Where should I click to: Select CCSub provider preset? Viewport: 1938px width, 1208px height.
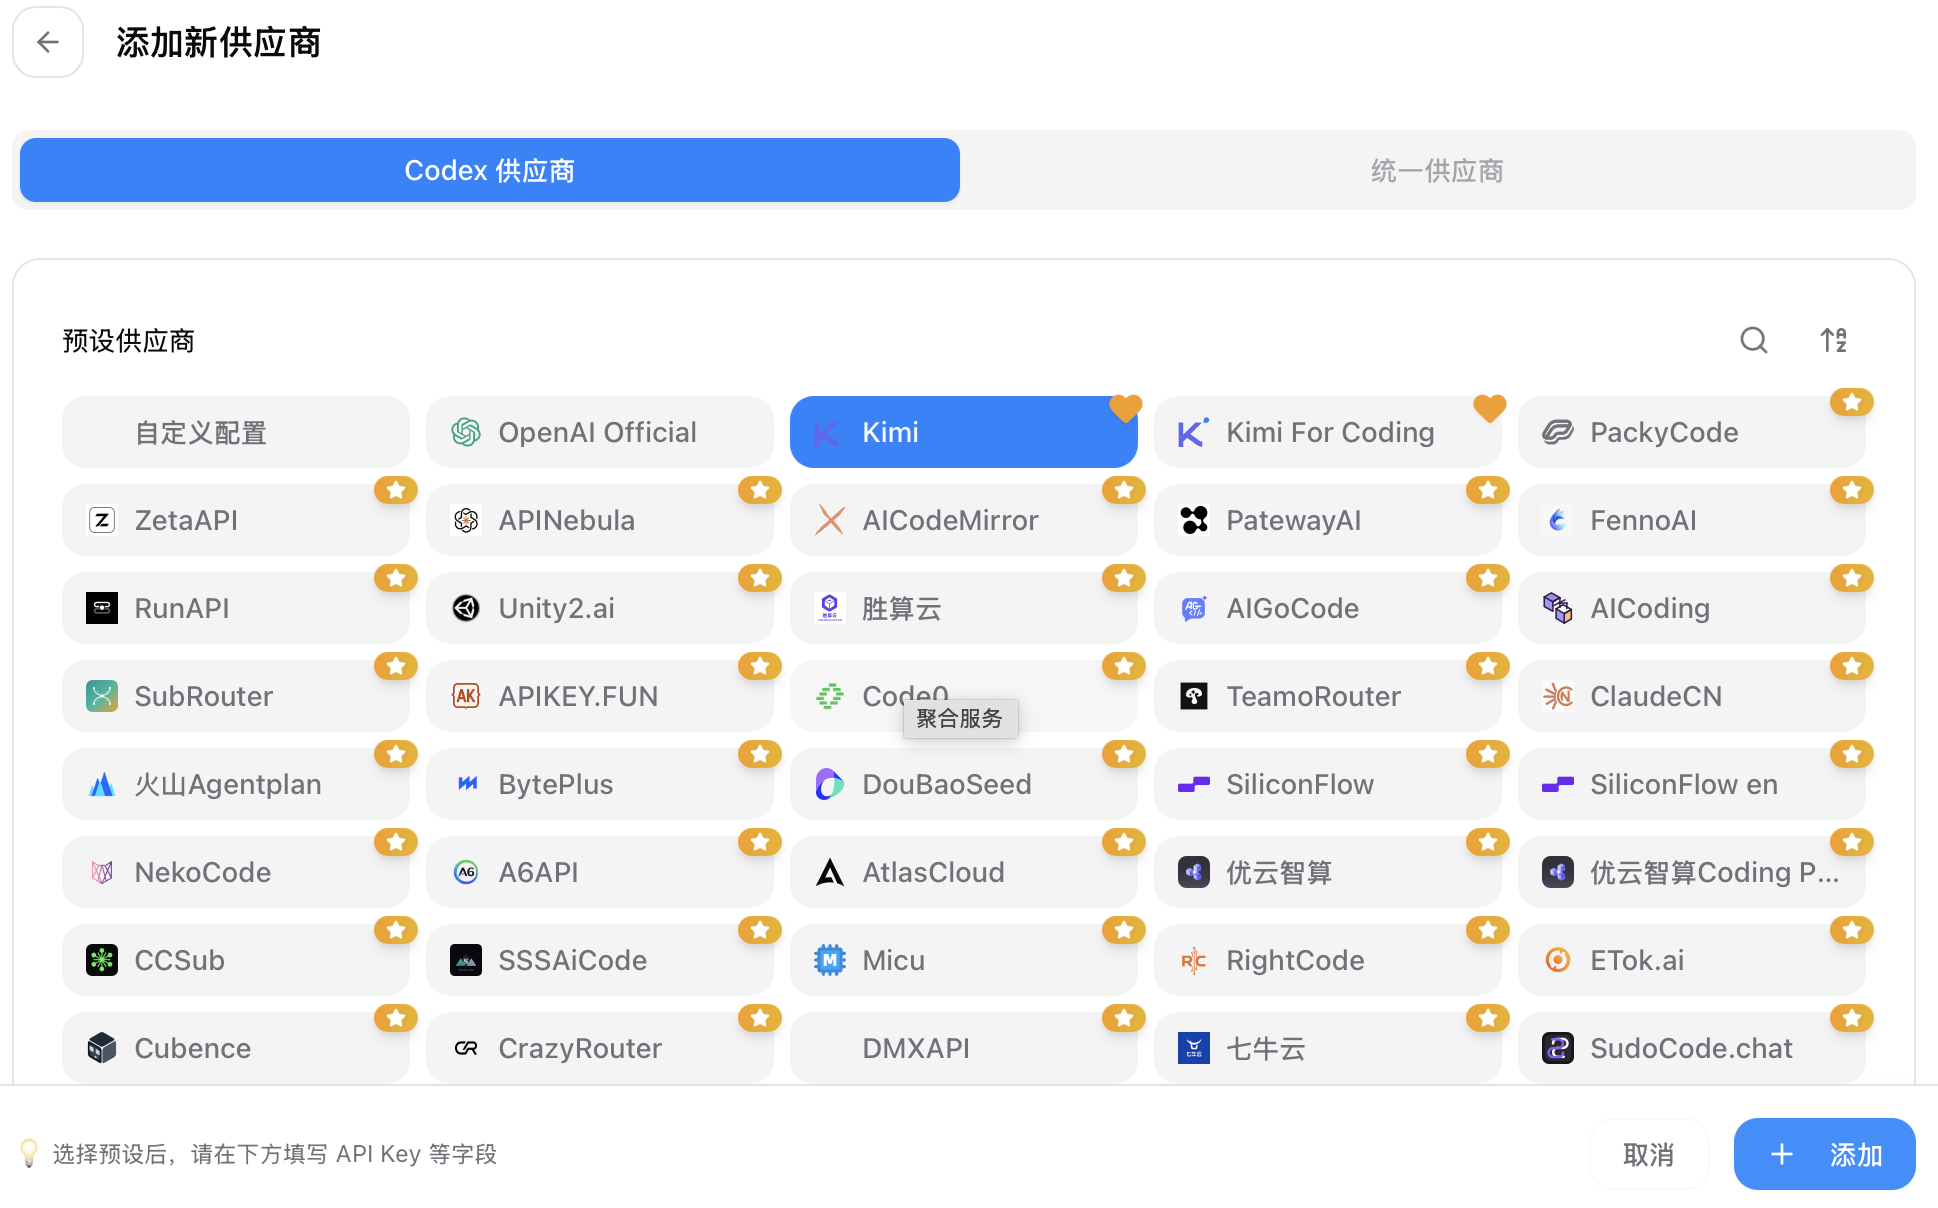[x=236, y=960]
